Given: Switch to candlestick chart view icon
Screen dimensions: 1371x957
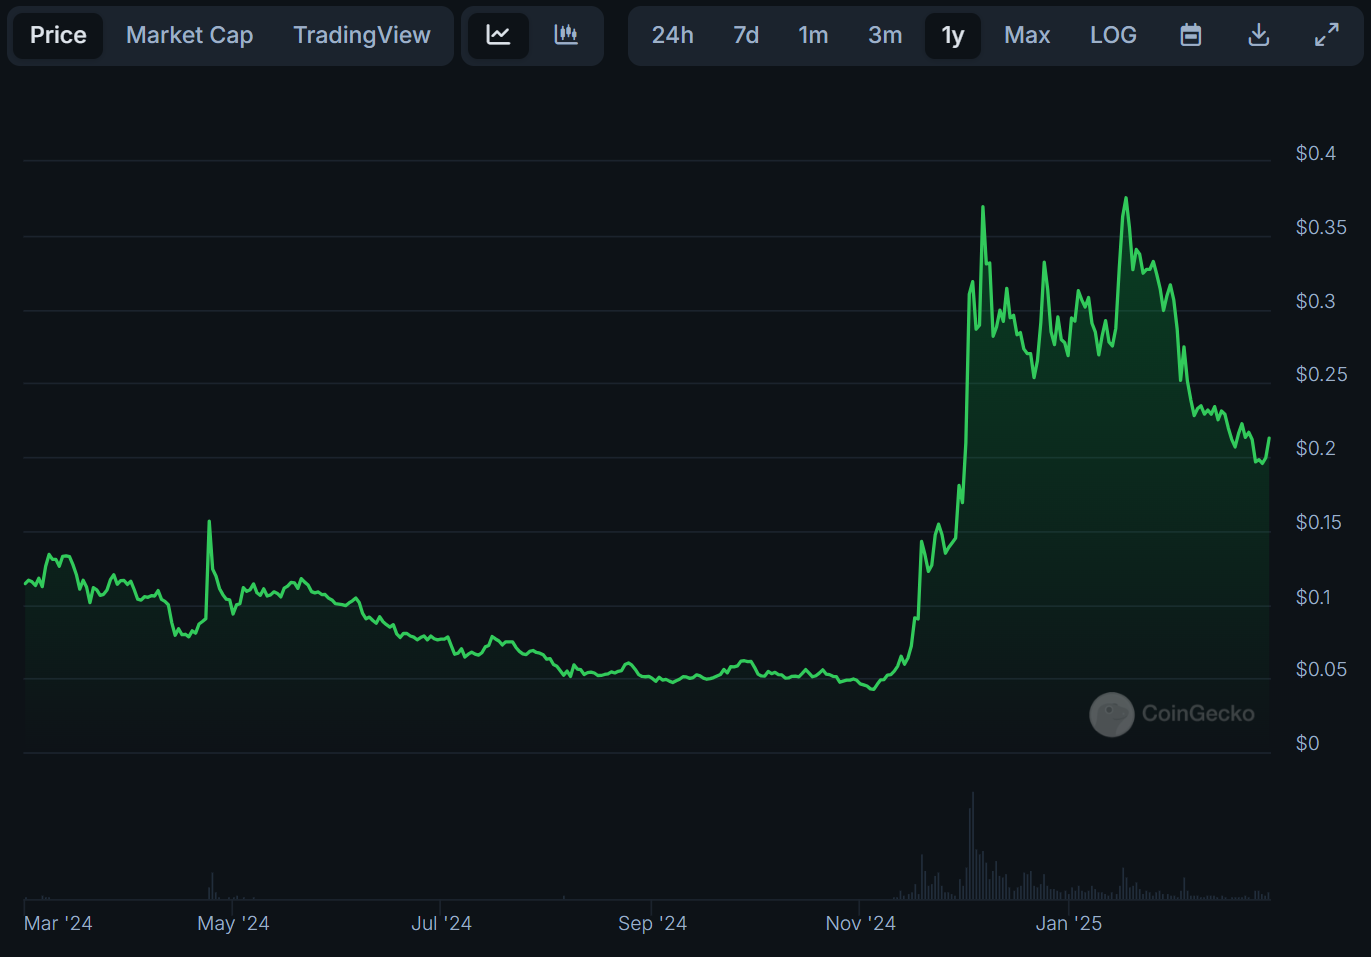Looking at the screenshot, I should tap(566, 35).
